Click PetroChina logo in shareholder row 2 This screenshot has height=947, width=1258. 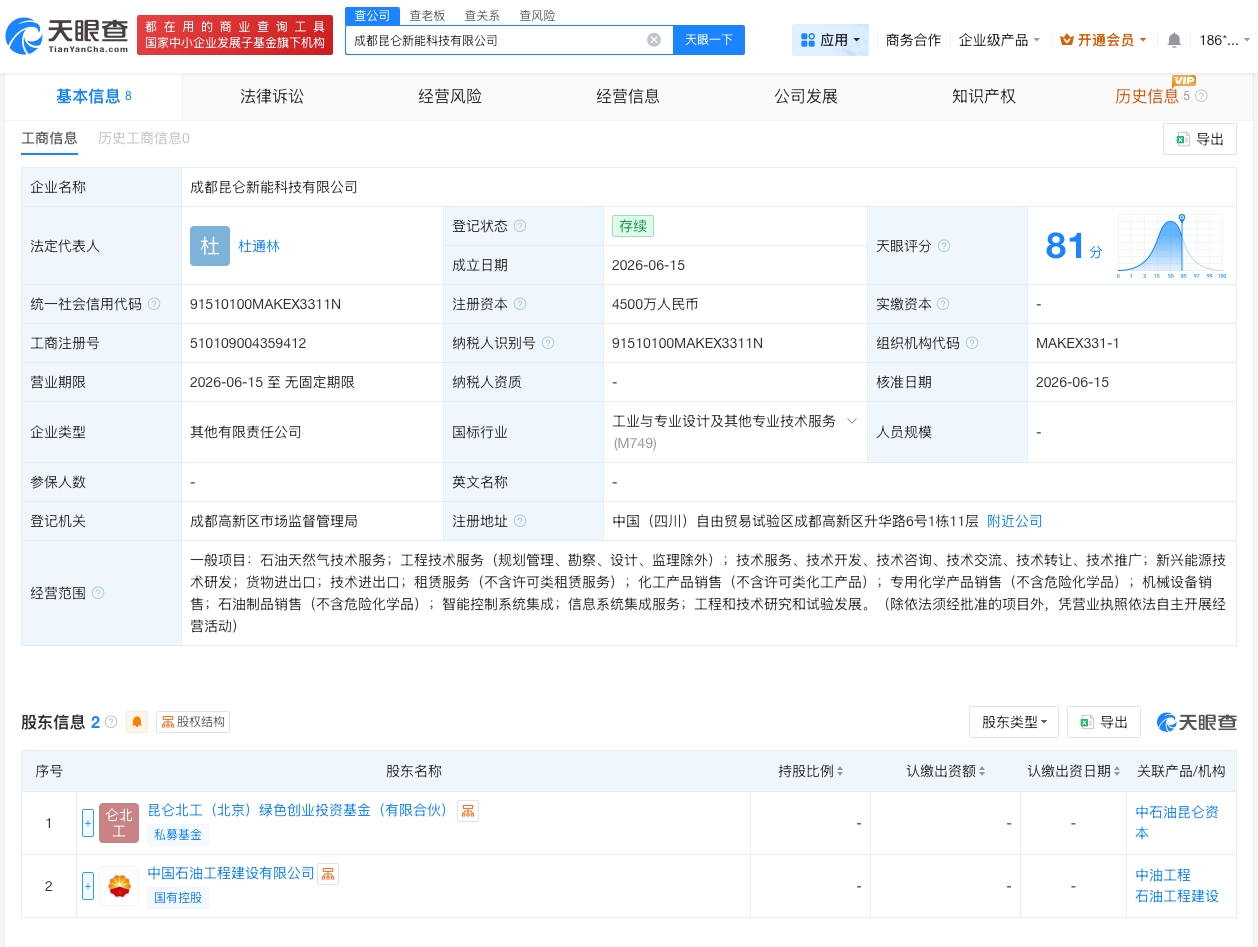pos(119,886)
